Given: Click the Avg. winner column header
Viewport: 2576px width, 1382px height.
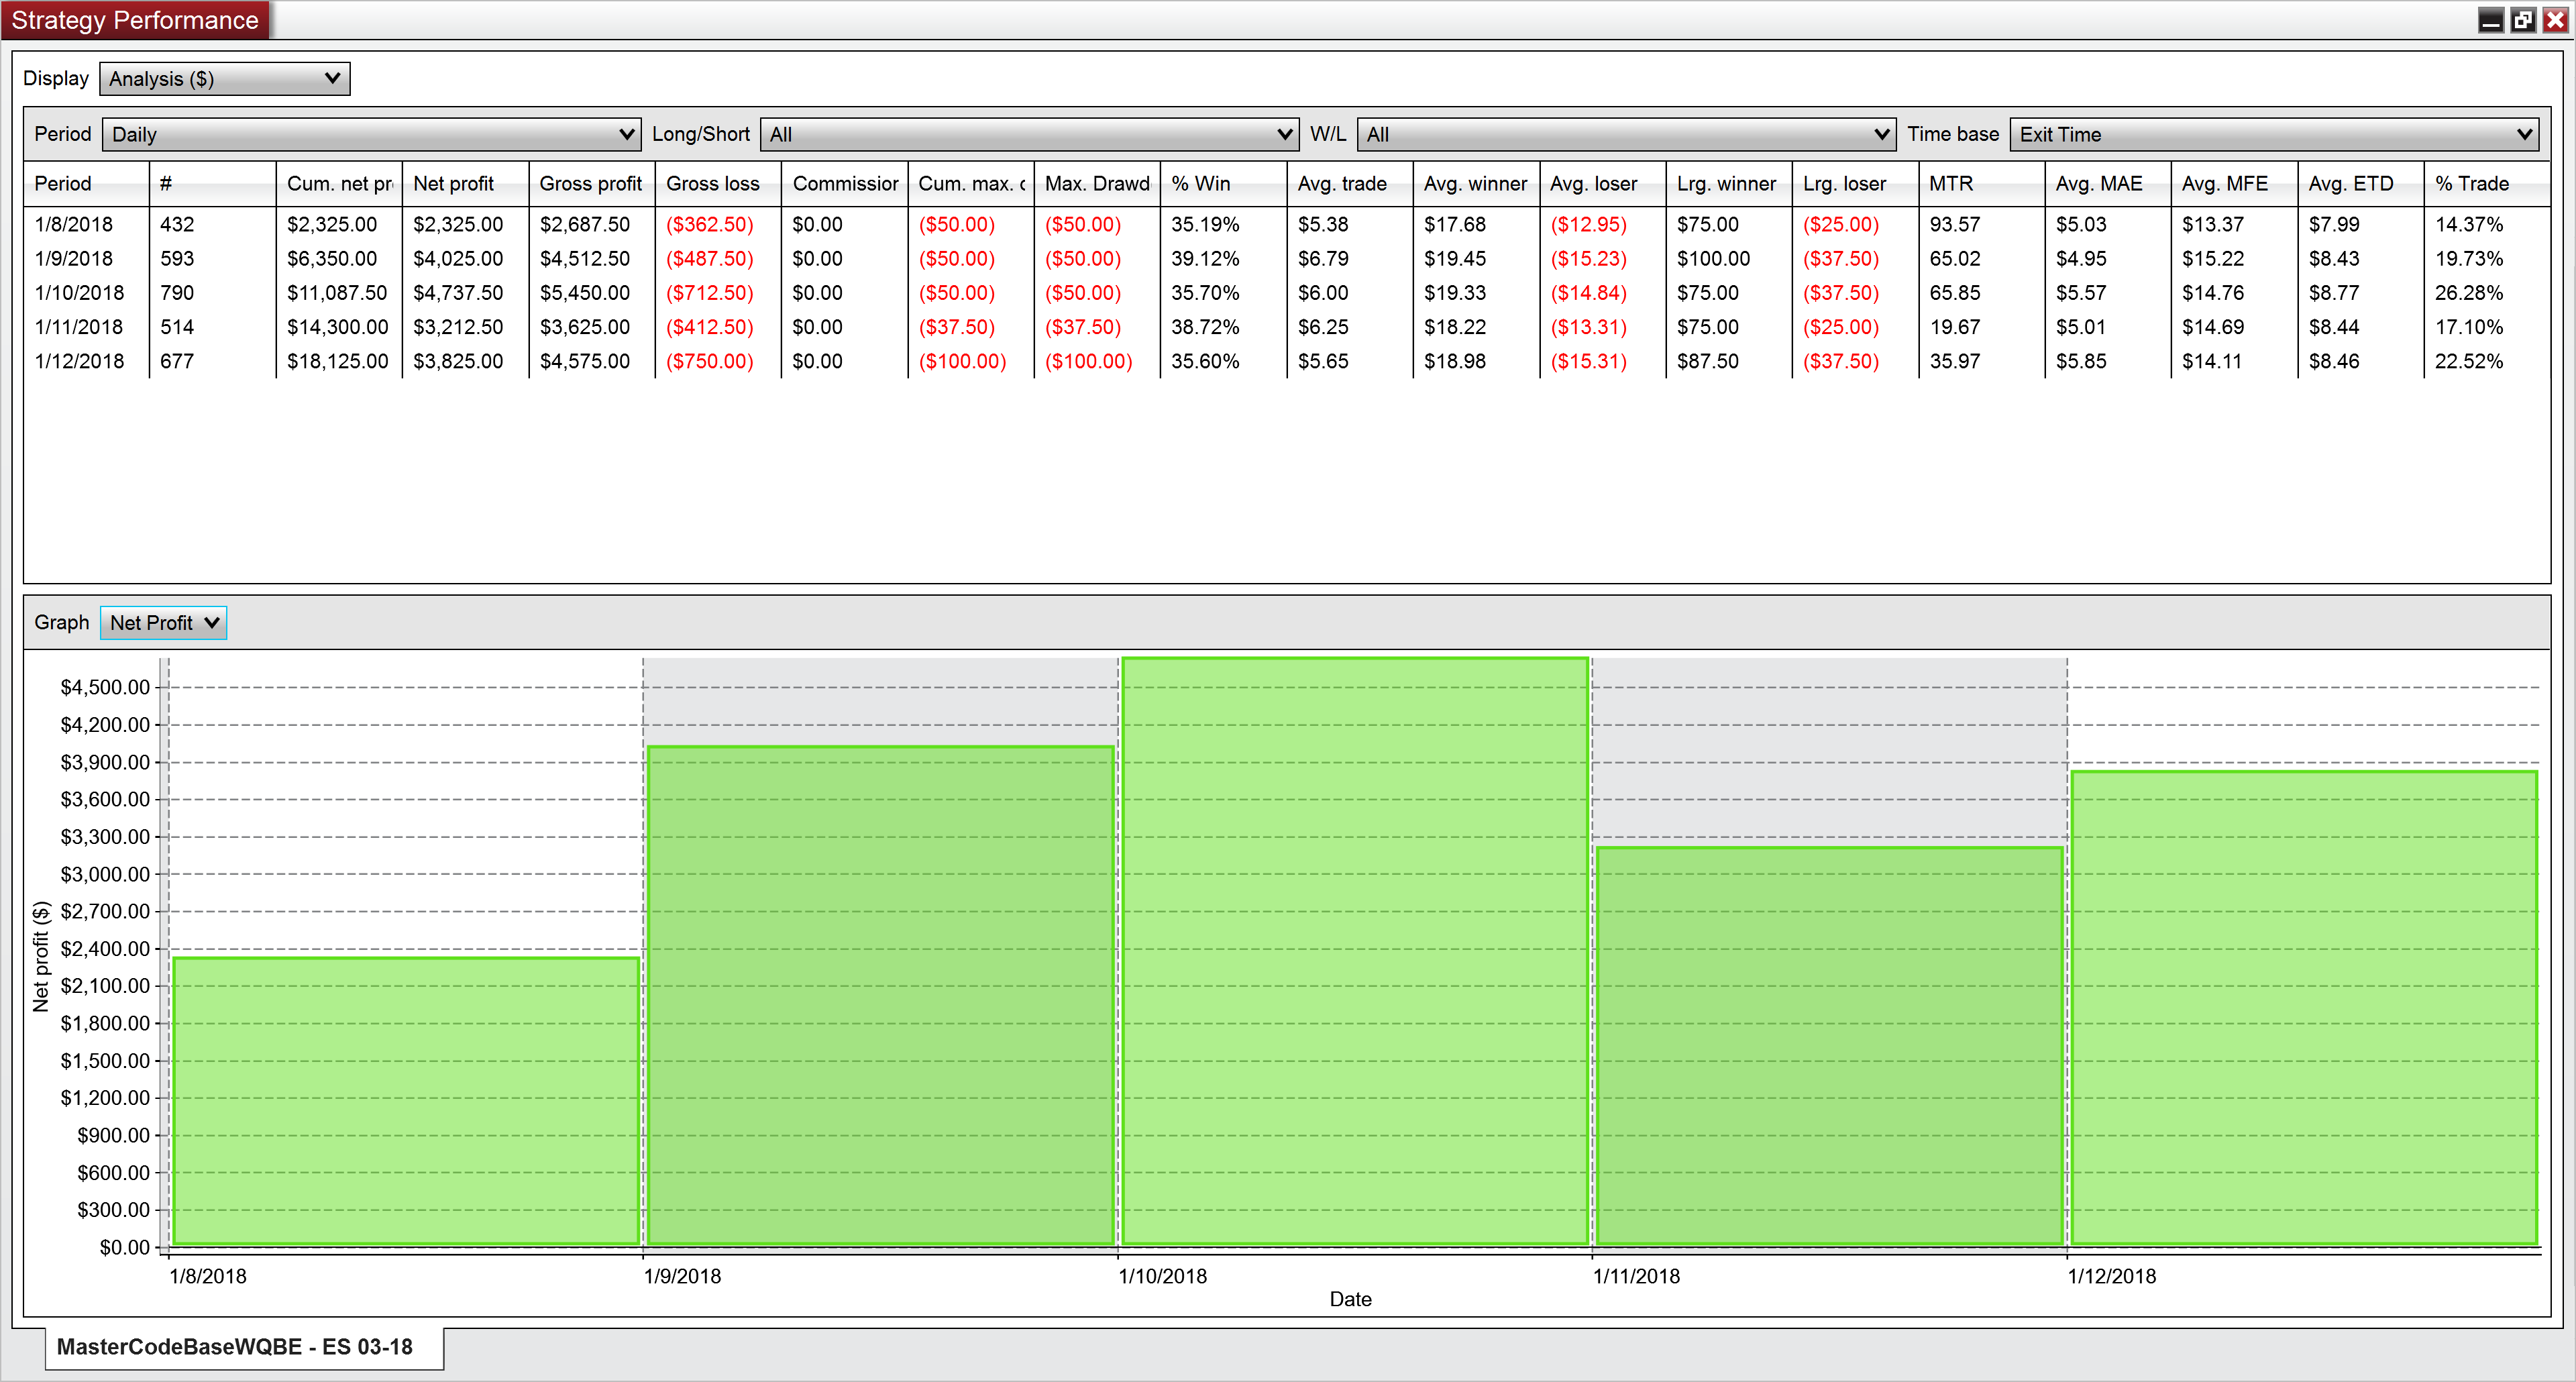Looking at the screenshot, I should point(1476,184).
